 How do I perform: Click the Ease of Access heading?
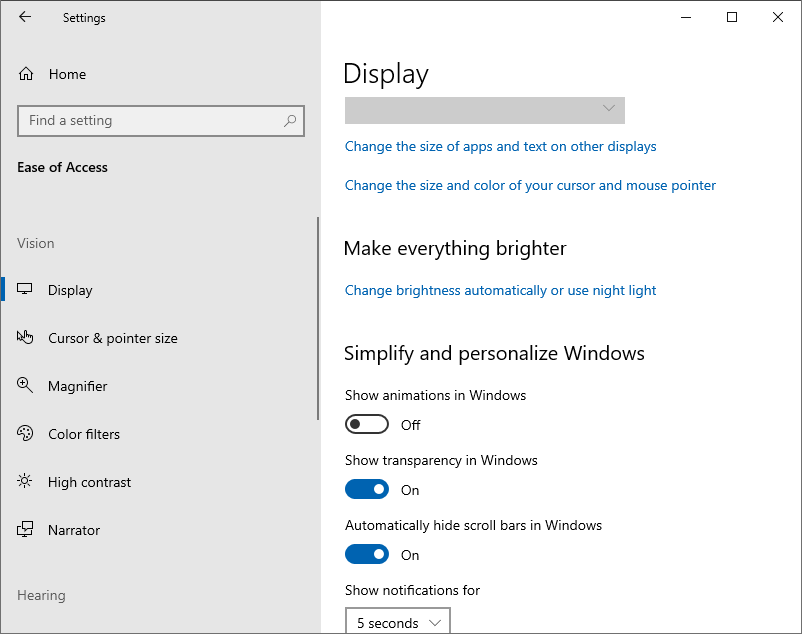coord(62,168)
